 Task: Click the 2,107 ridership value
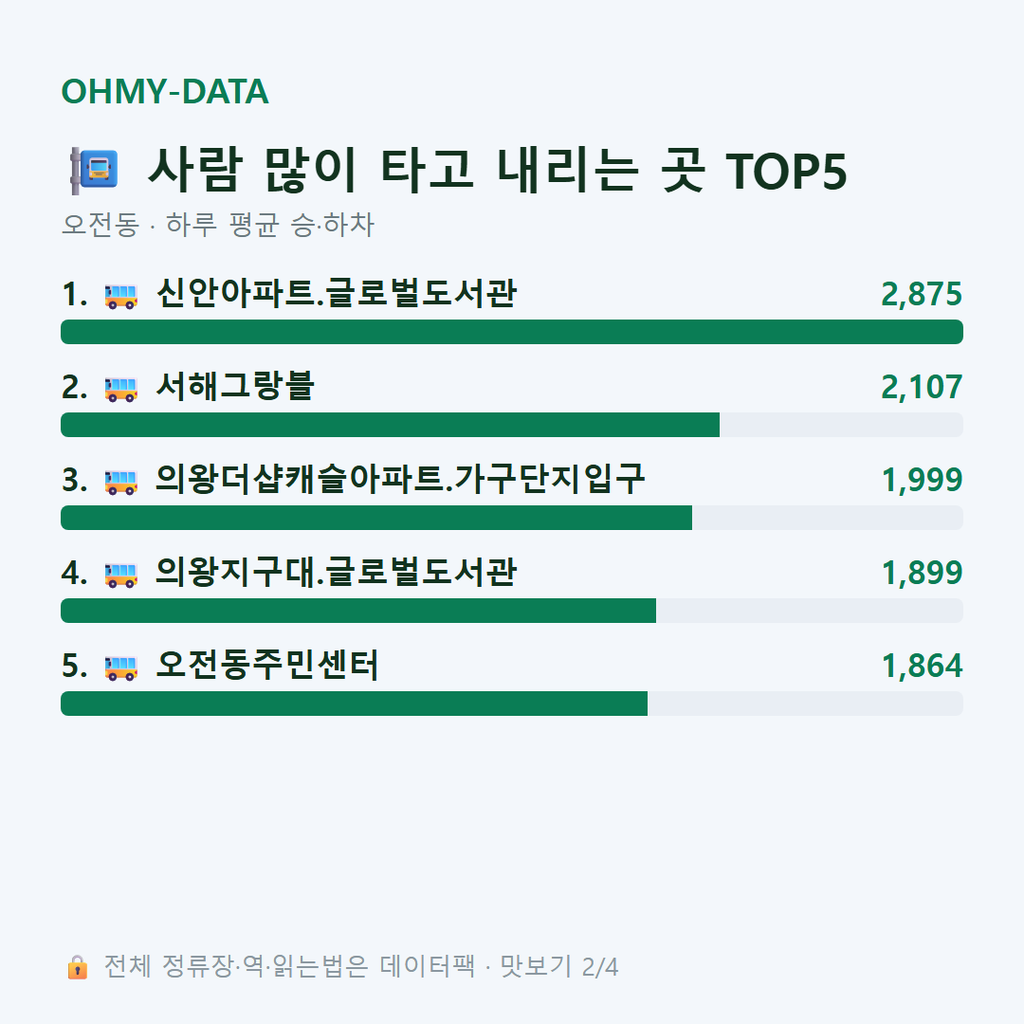(921, 387)
